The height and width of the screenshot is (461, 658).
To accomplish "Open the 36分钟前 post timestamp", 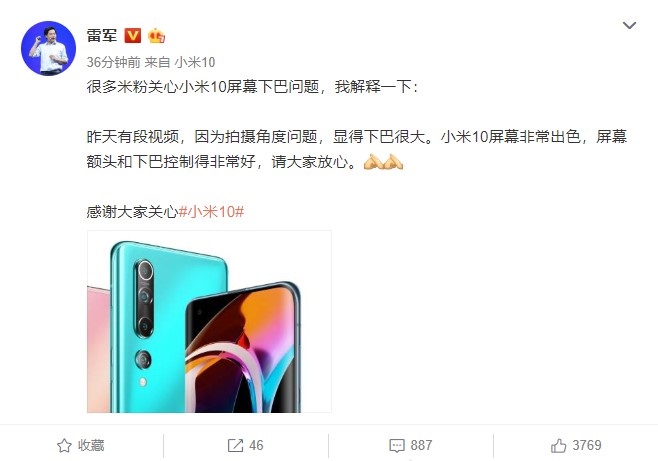I will click(113, 62).
